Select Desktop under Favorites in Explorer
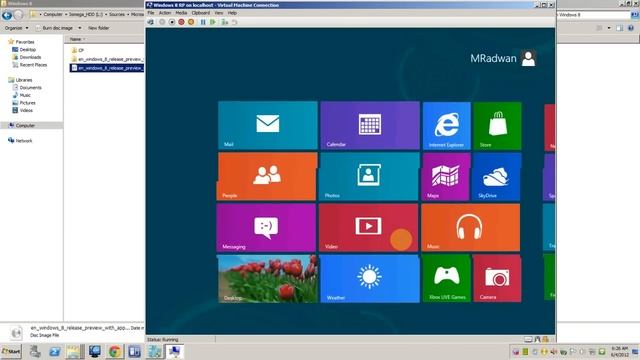 pyautogui.click(x=24, y=49)
